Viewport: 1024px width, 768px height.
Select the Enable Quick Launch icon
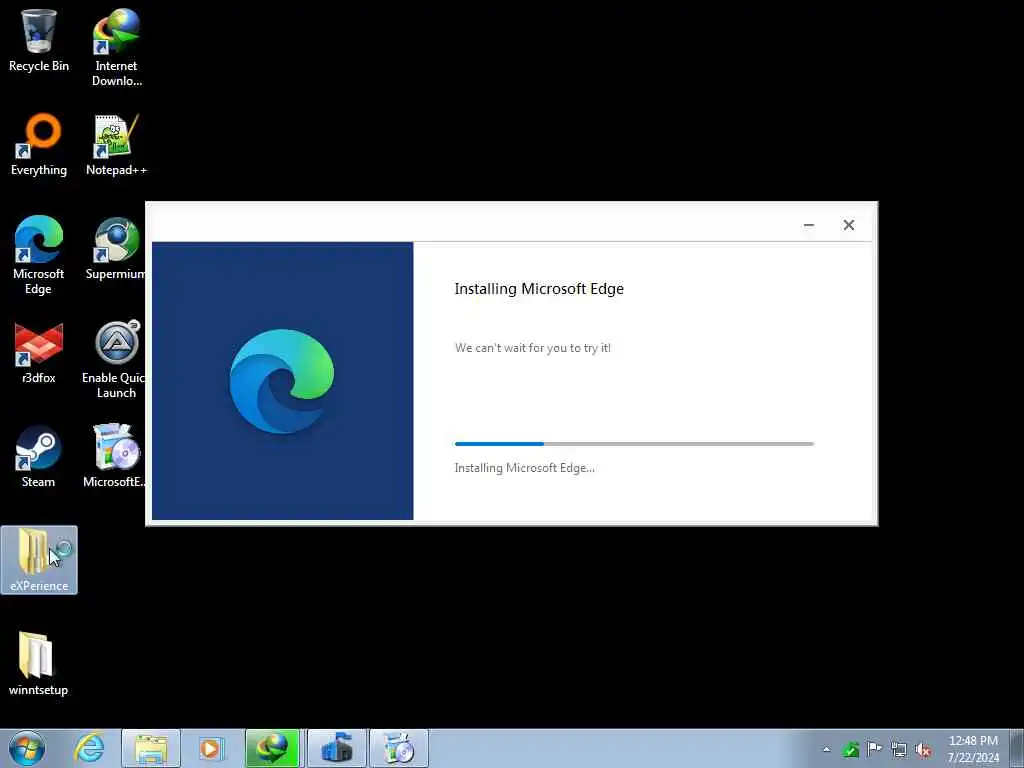click(x=114, y=359)
